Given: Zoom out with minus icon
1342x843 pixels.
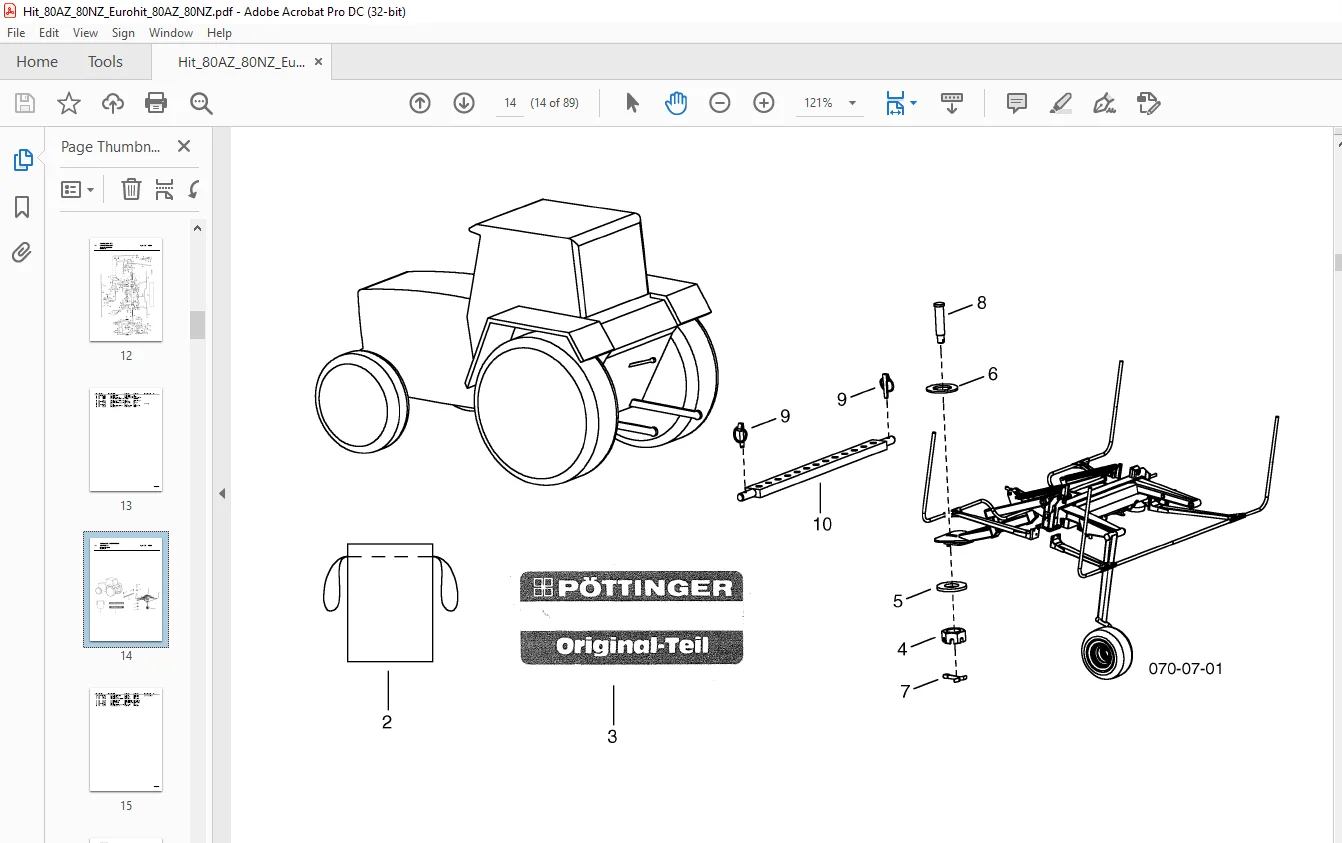Looking at the screenshot, I should pos(720,103).
